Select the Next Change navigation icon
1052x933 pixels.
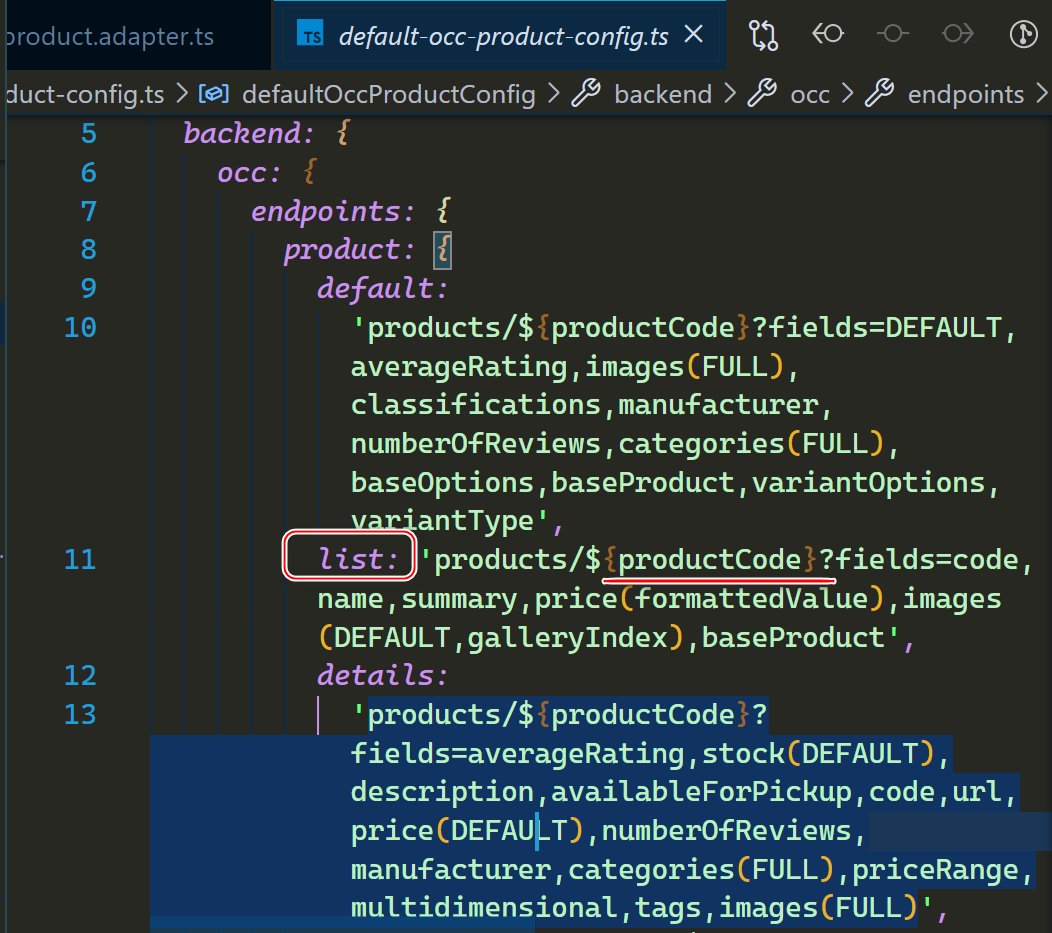[x=958, y=34]
